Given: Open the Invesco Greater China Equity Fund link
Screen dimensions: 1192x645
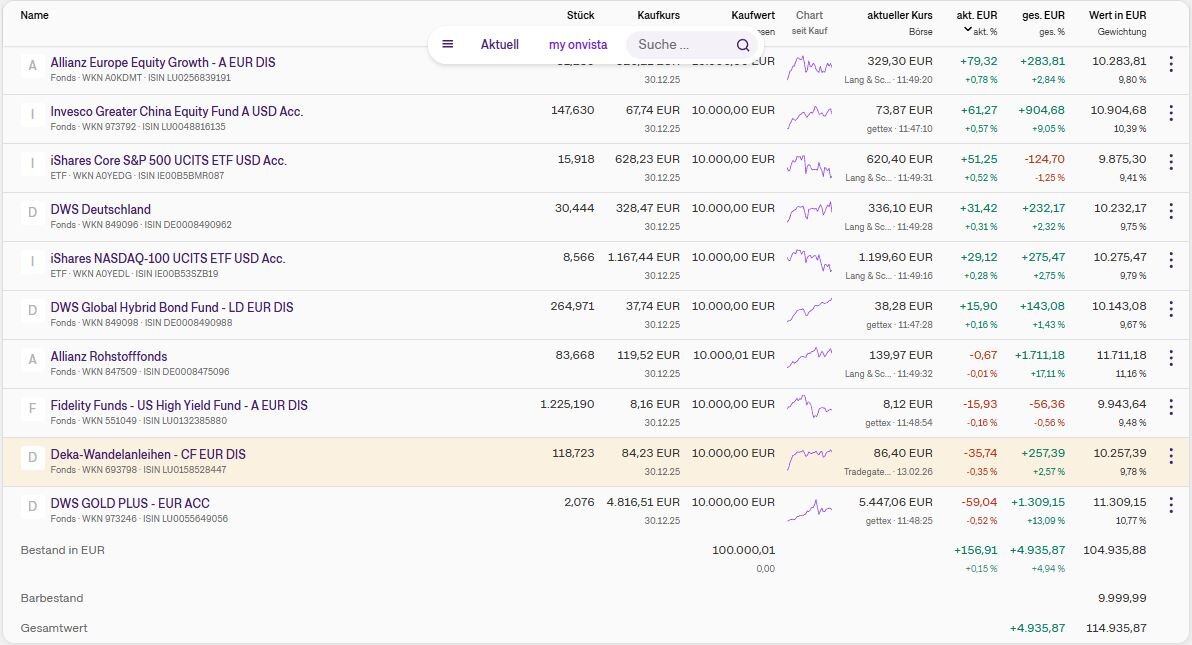Looking at the screenshot, I should [x=177, y=111].
